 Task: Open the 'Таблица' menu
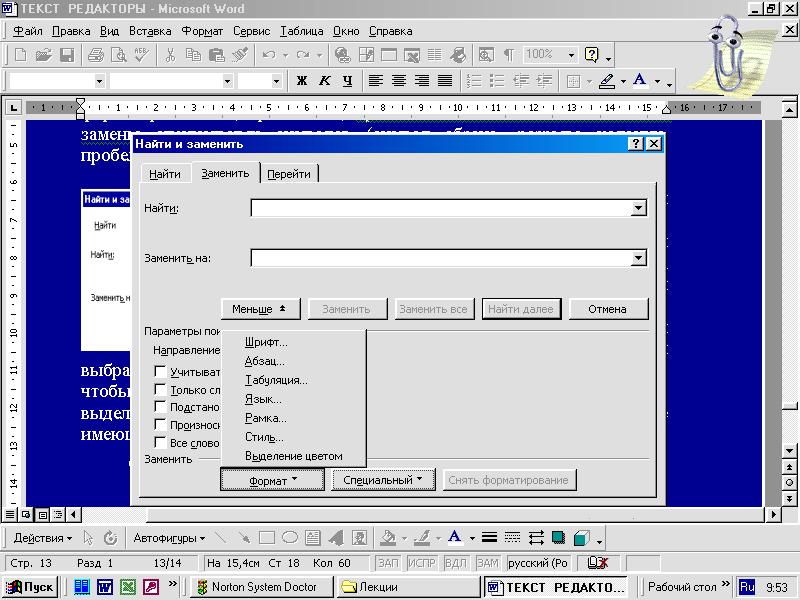(x=302, y=31)
